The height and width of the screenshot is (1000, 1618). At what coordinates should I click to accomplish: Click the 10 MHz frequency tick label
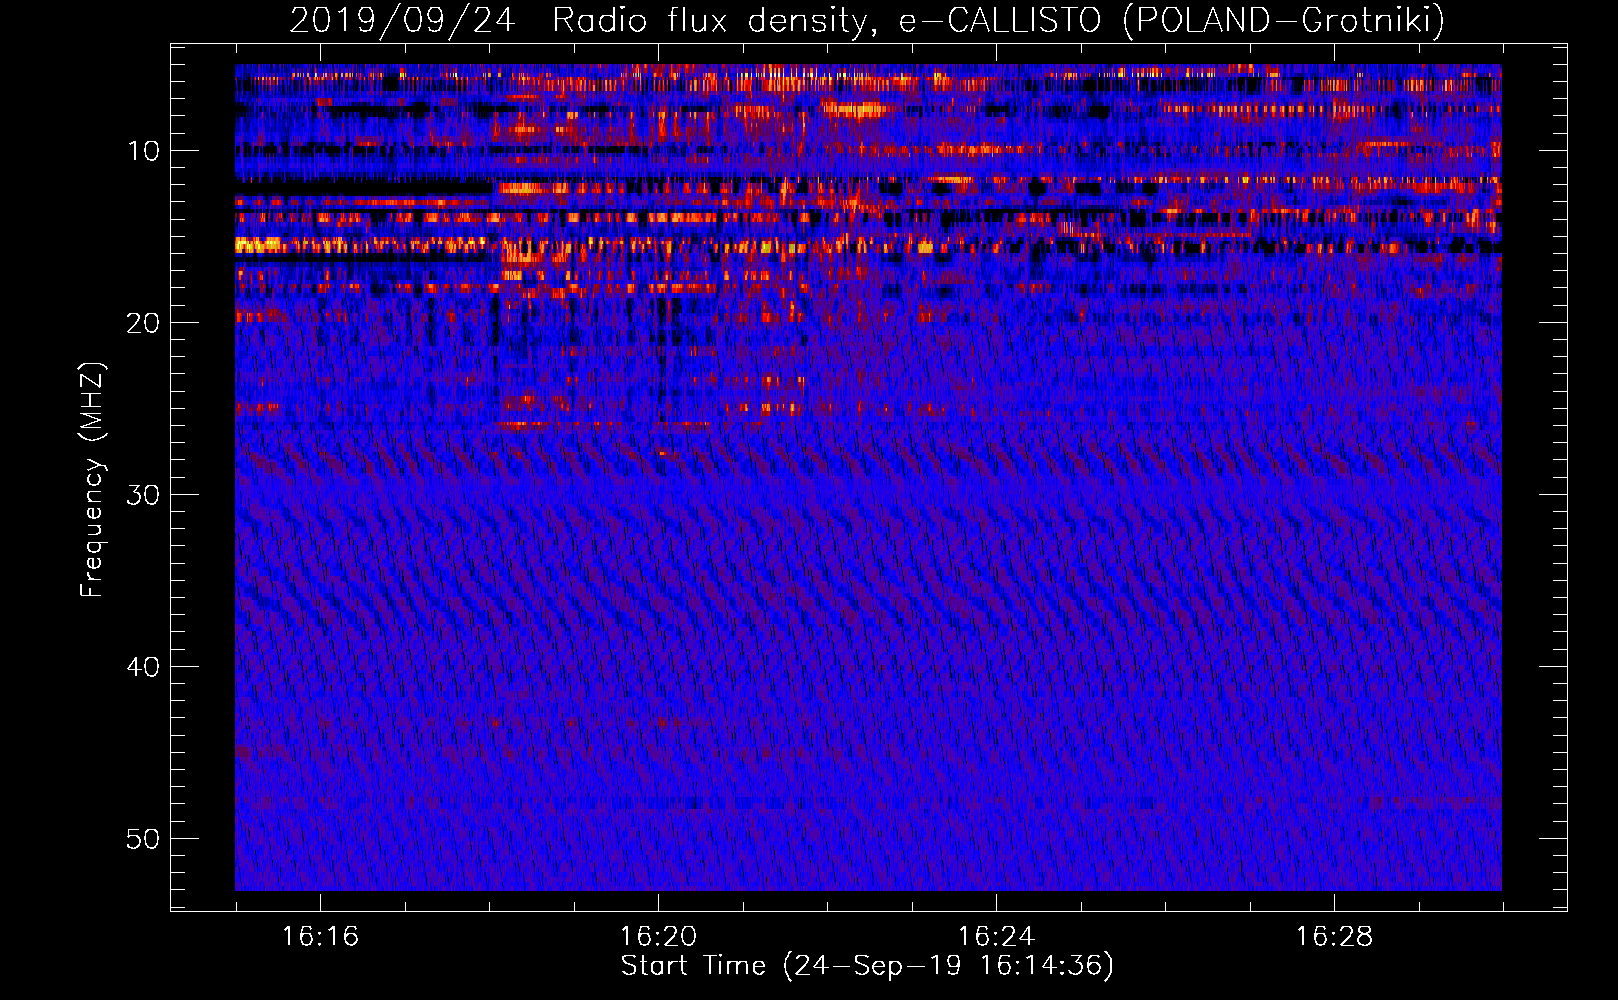[144, 151]
